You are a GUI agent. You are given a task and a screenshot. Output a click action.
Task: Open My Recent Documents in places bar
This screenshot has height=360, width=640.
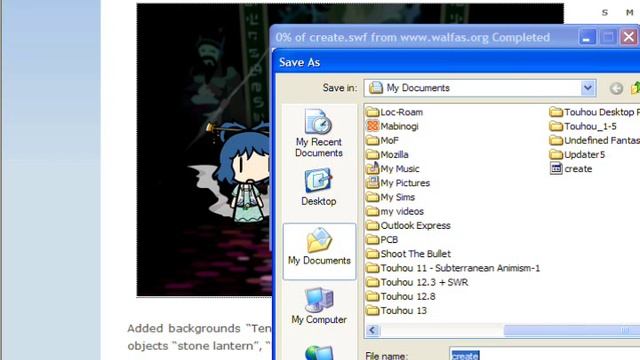tap(319, 133)
